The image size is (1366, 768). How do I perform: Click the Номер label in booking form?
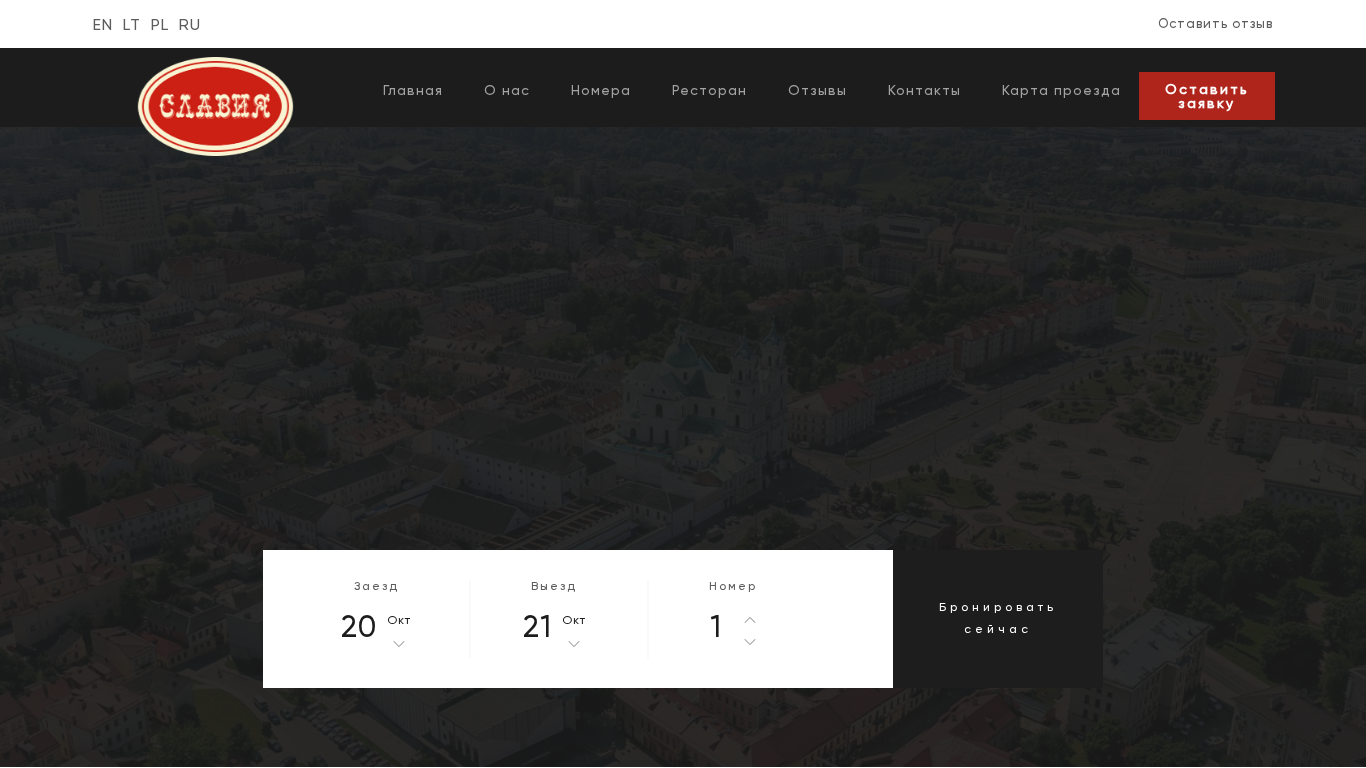point(733,586)
